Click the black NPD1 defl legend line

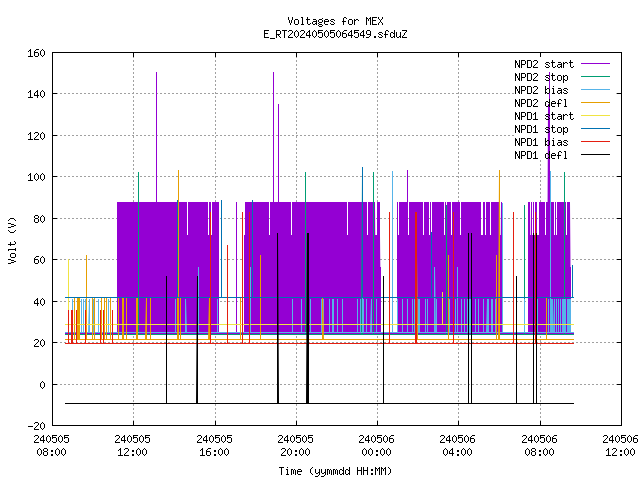click(595, 155)
